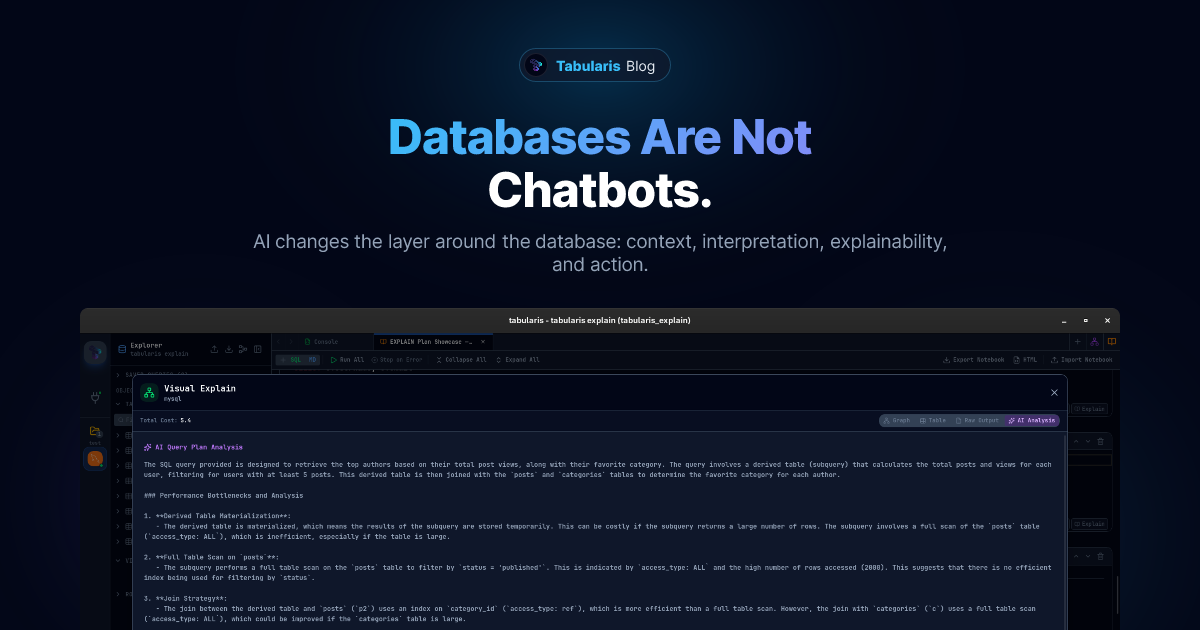The width and height of the screenshot is (1200, 630).
Task: Click the plus icon to open a new tab
Action: click(1077, 341)
